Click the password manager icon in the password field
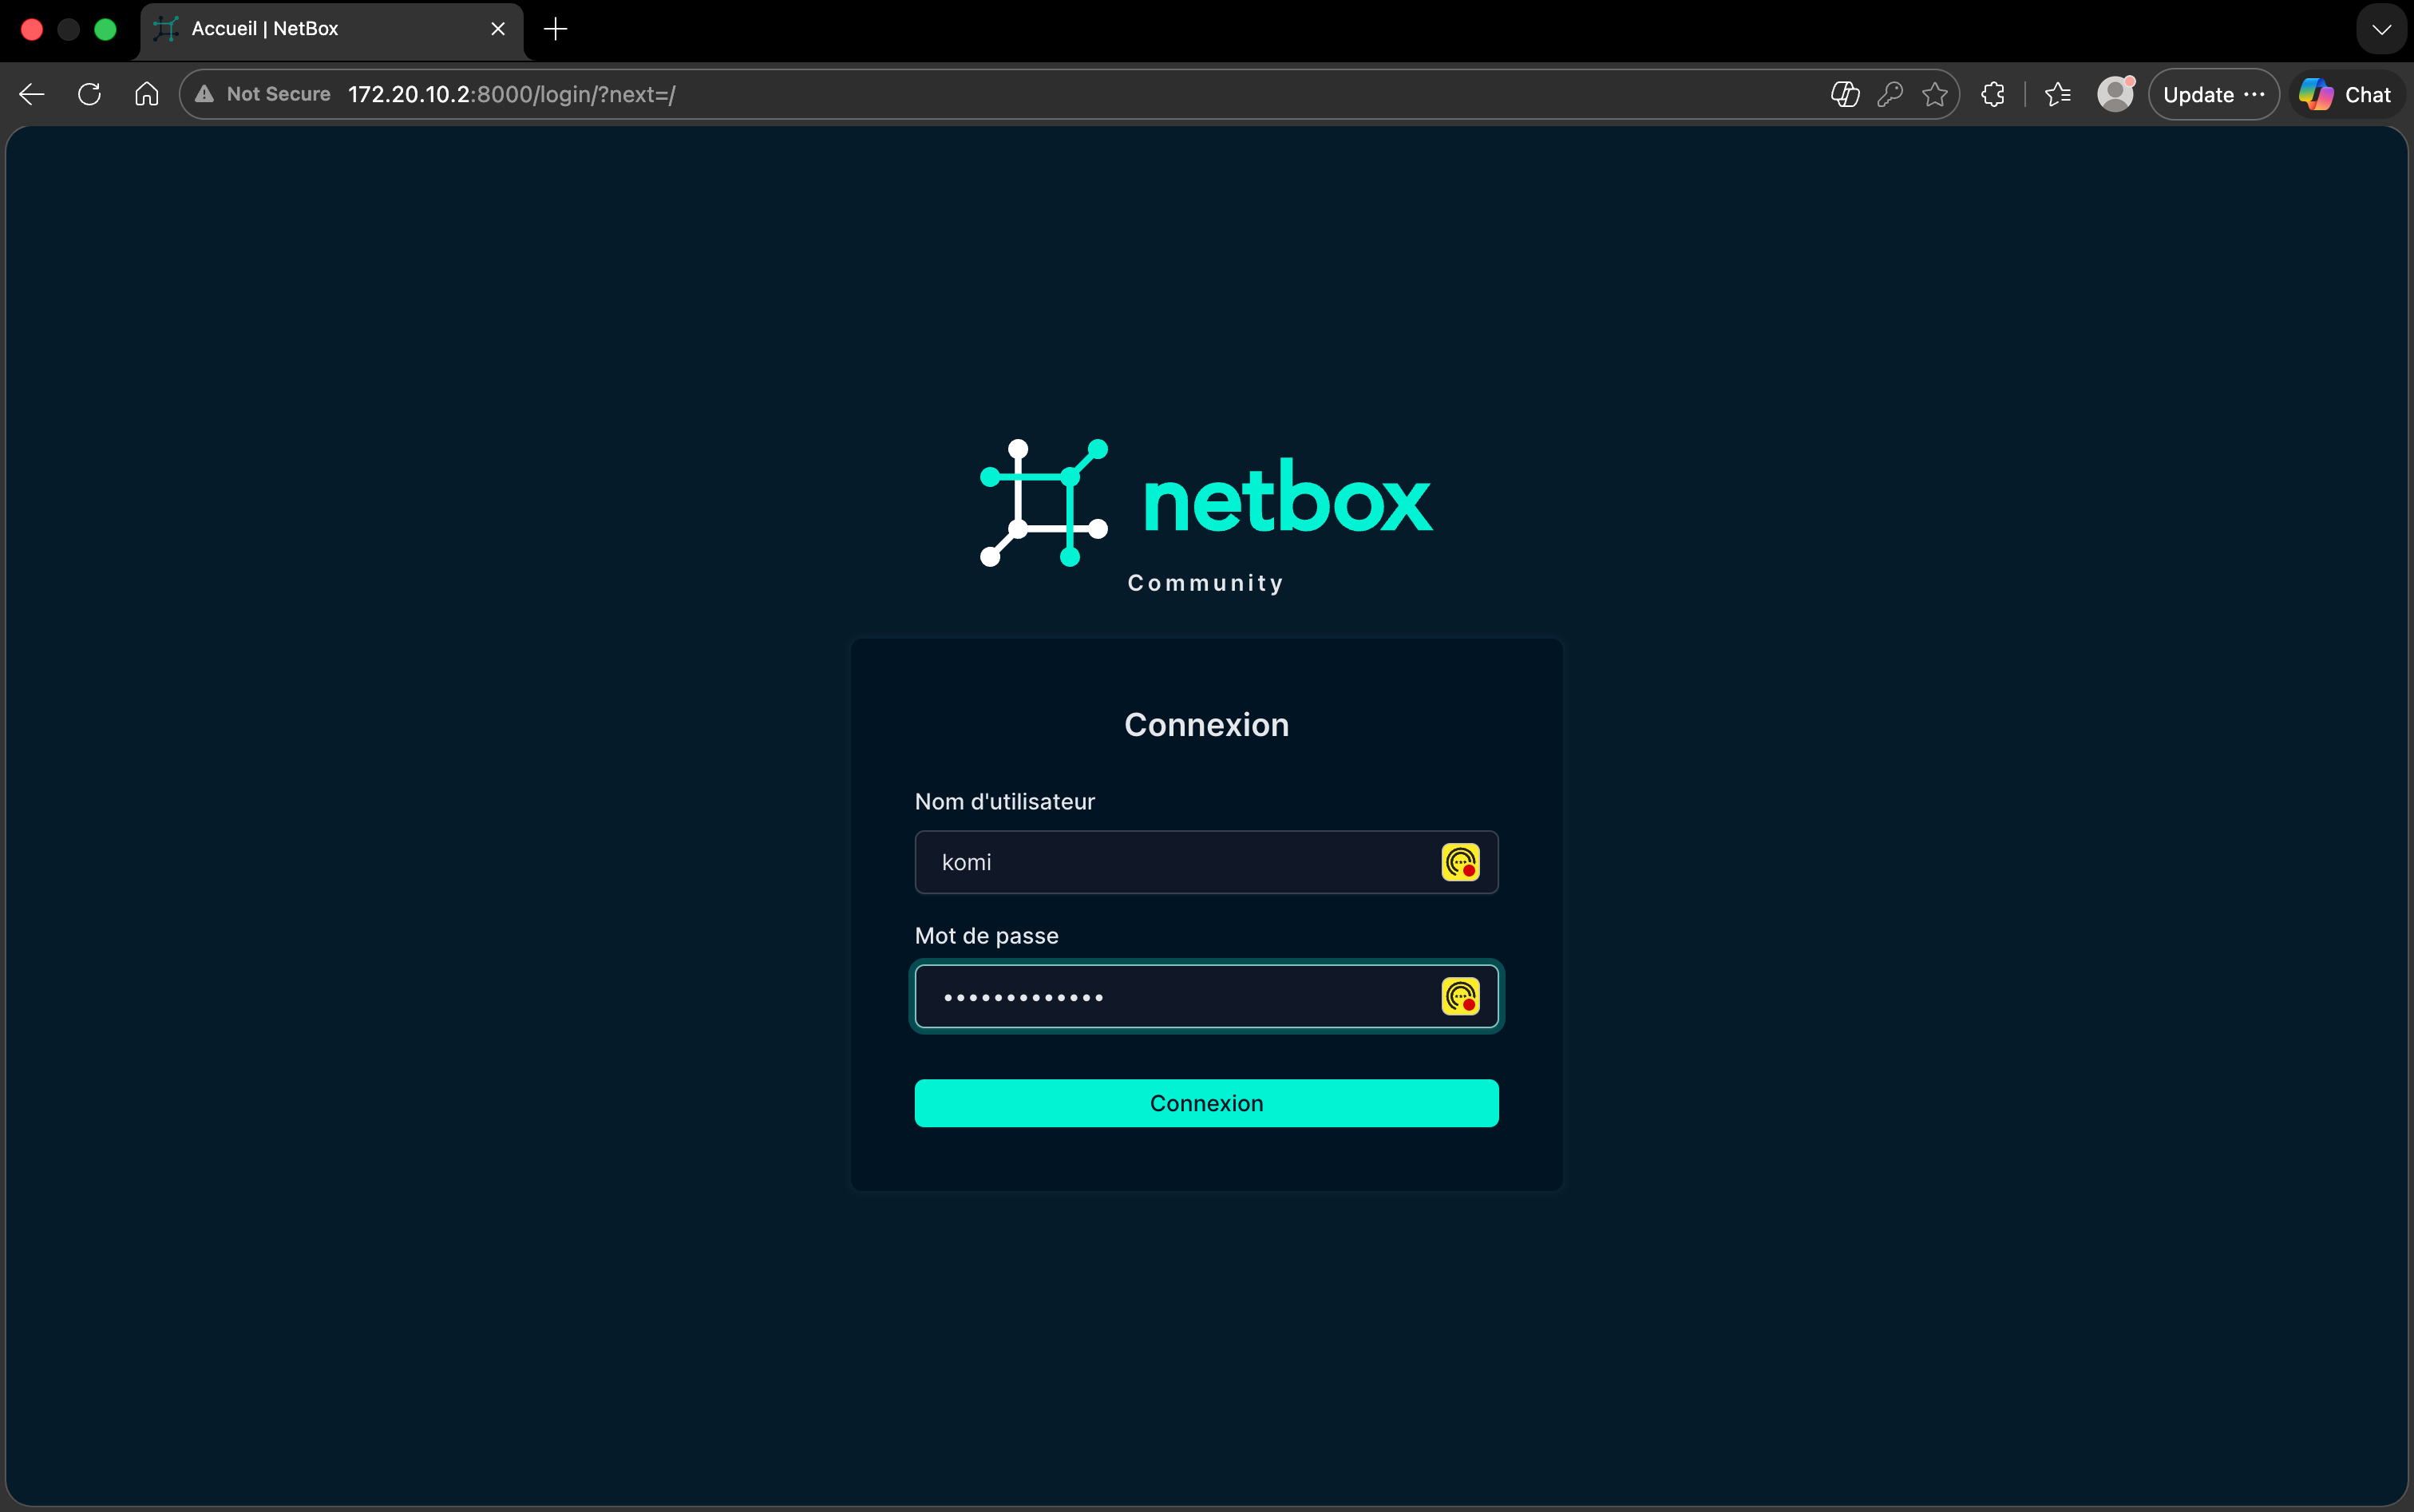Image resolution: width=2414 pixels, height=1512 pixels. coord(1460,996)
